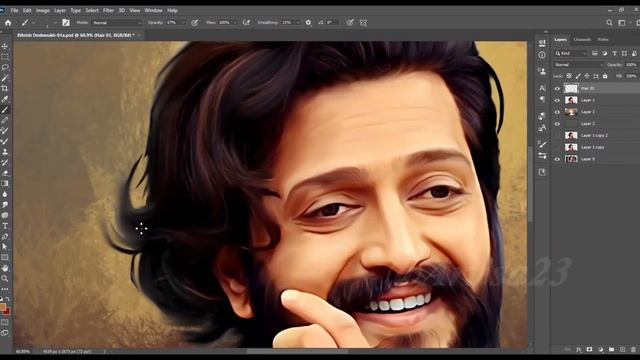Add a layer mask icon
The height and width of the screenshot is (360, 640).
(x=589, y=349)
